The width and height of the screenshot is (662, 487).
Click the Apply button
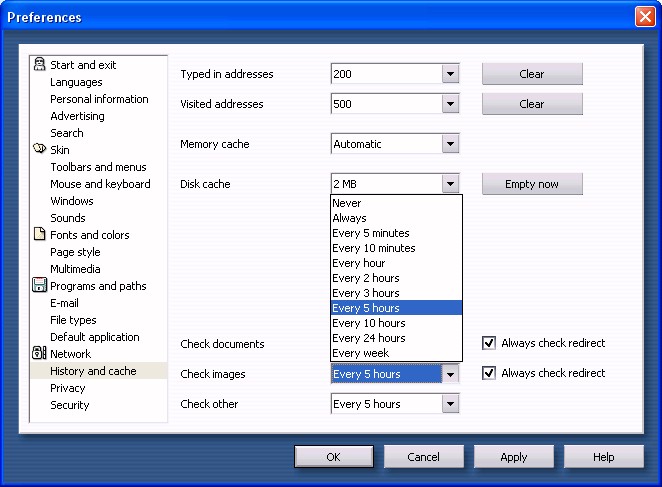tap(514, 457)
